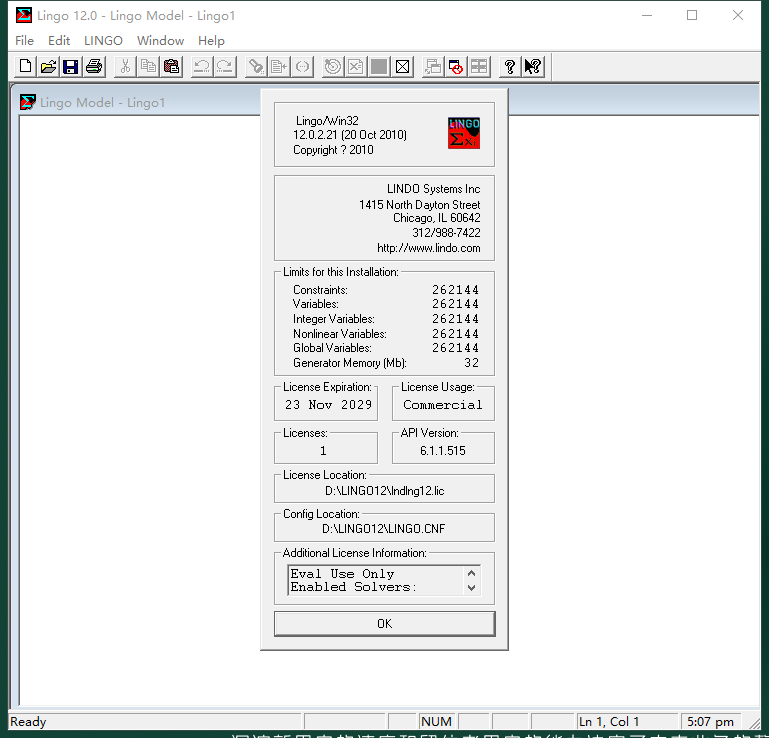Click 'Ln 1, Col 1' in status bar

coord(609,722)
